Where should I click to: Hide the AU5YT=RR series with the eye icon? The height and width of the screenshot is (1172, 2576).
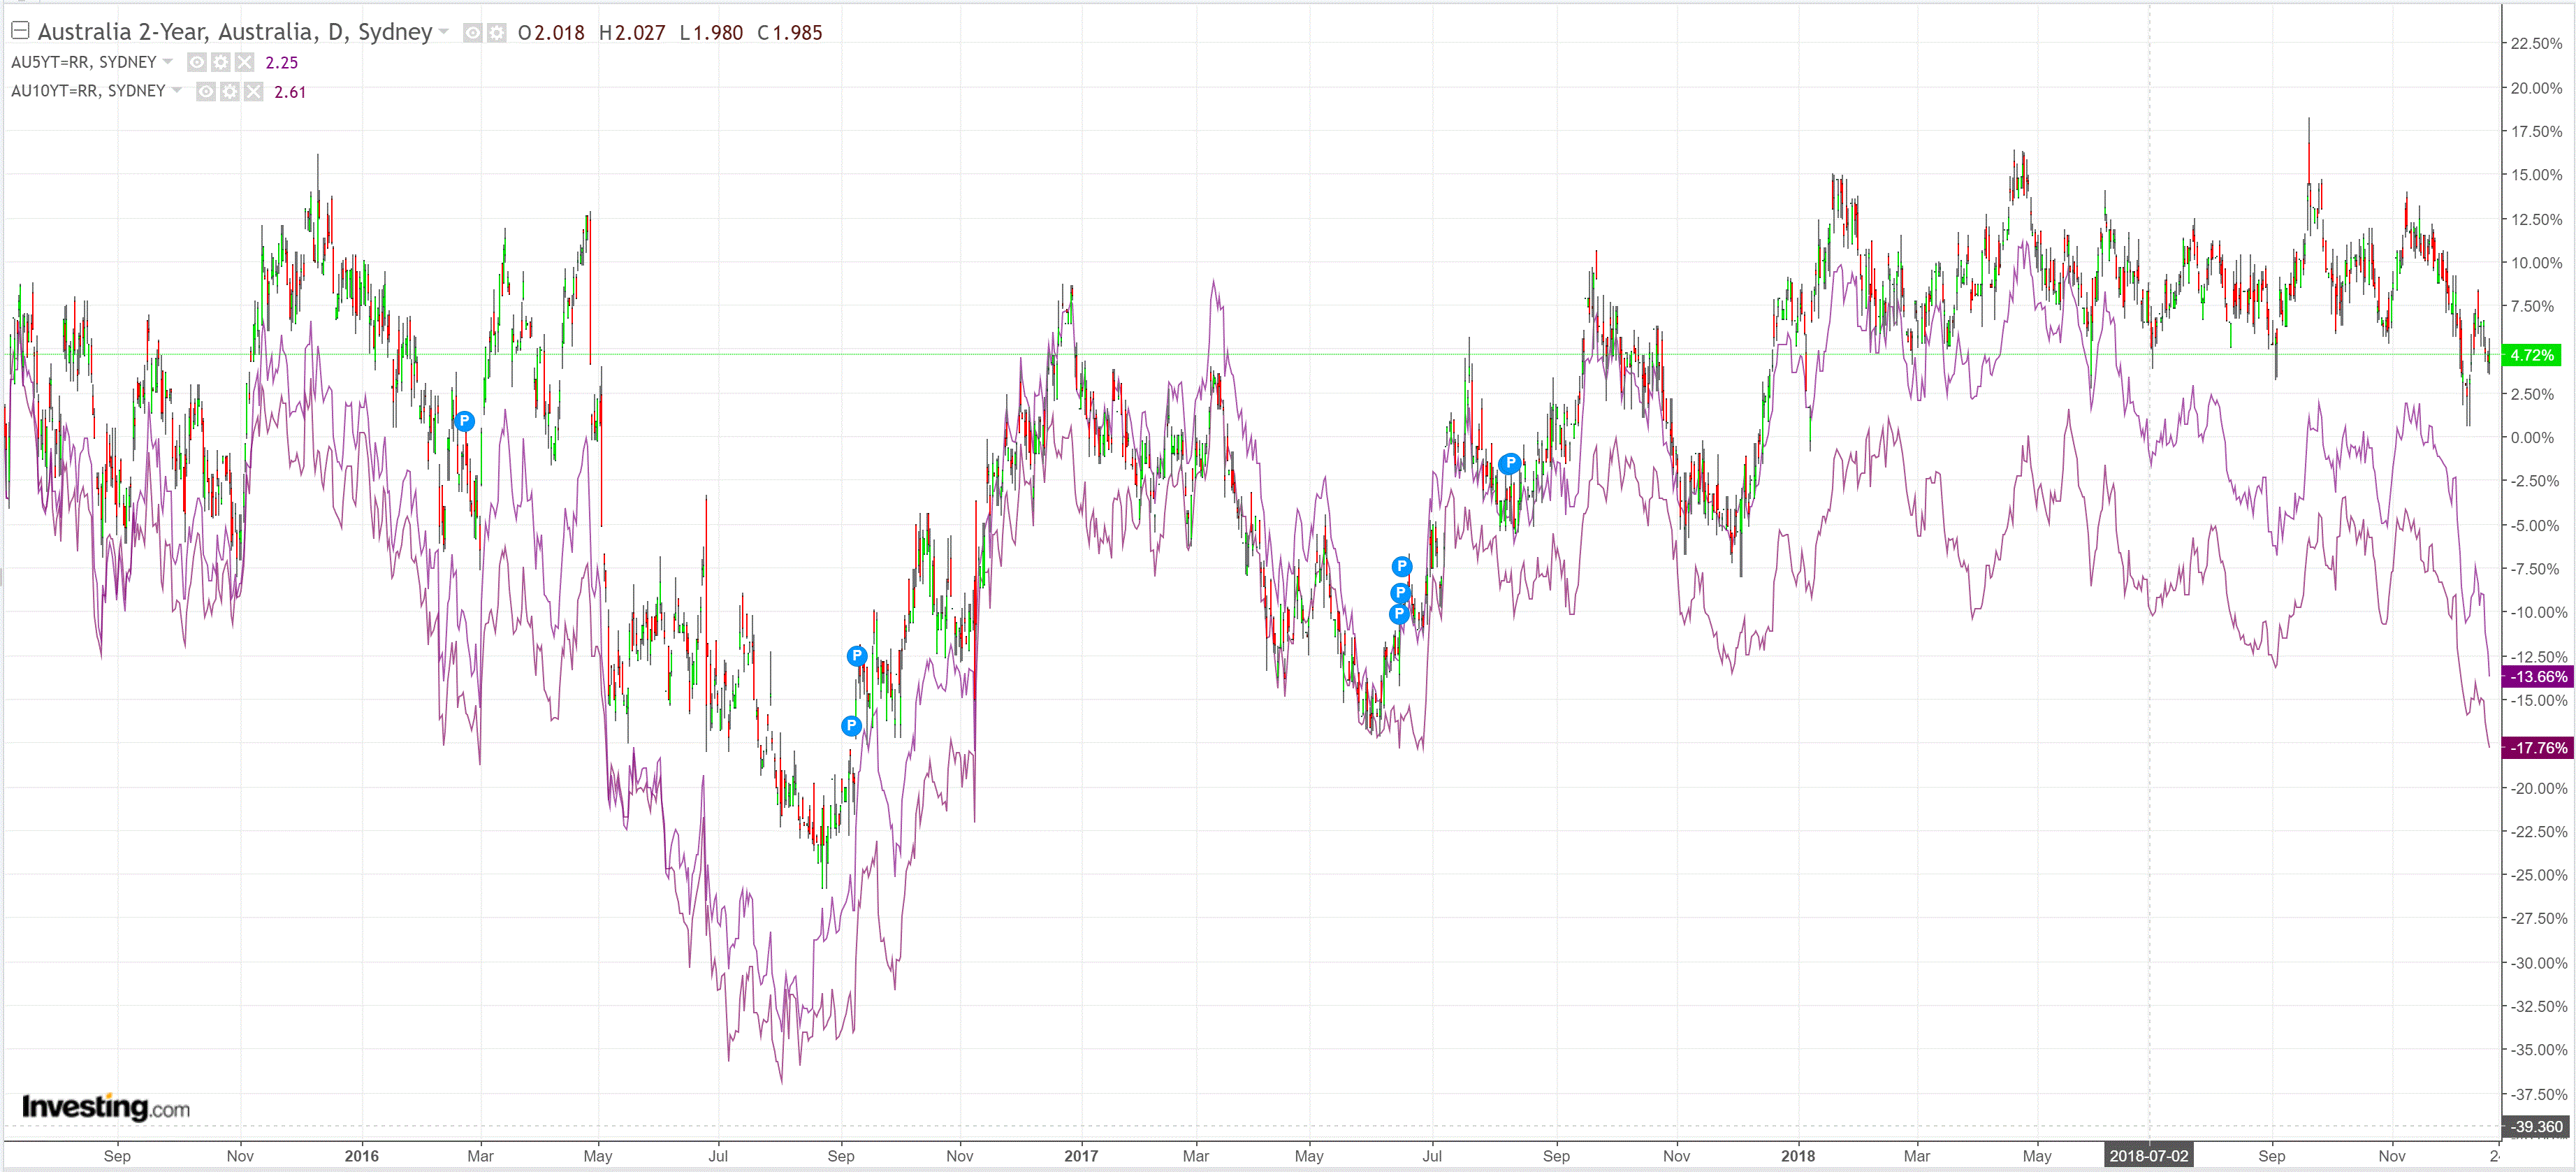(x=197, y=62)
